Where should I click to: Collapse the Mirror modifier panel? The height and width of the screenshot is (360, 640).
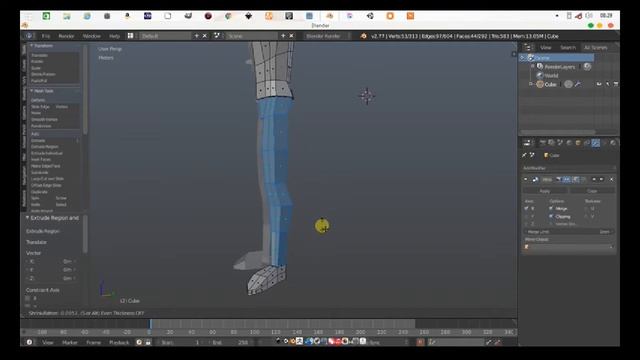tap(526, 179)
